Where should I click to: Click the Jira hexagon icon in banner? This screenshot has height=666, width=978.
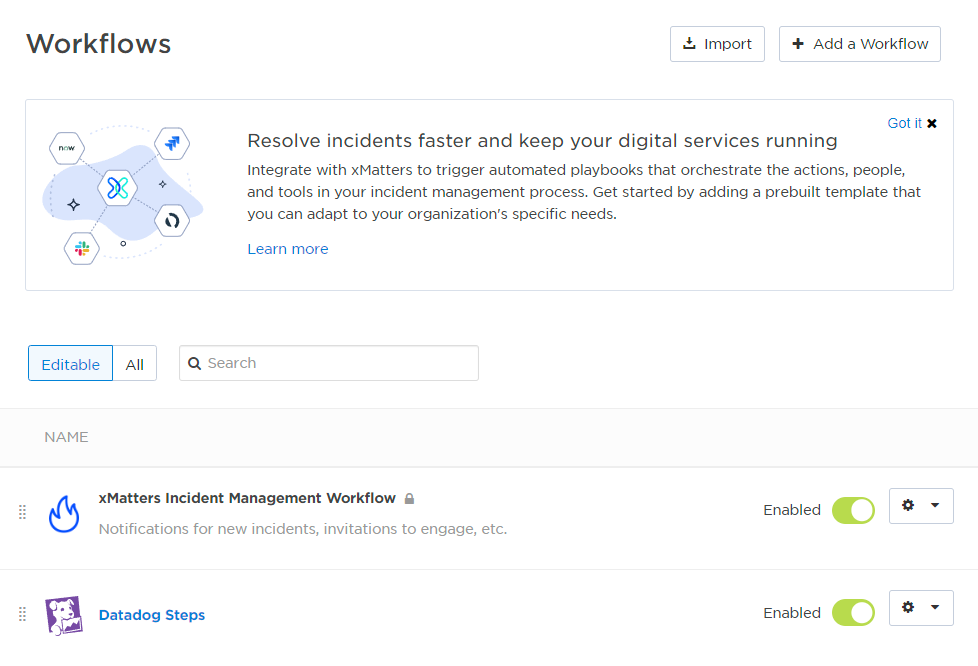tap(172, 143)
